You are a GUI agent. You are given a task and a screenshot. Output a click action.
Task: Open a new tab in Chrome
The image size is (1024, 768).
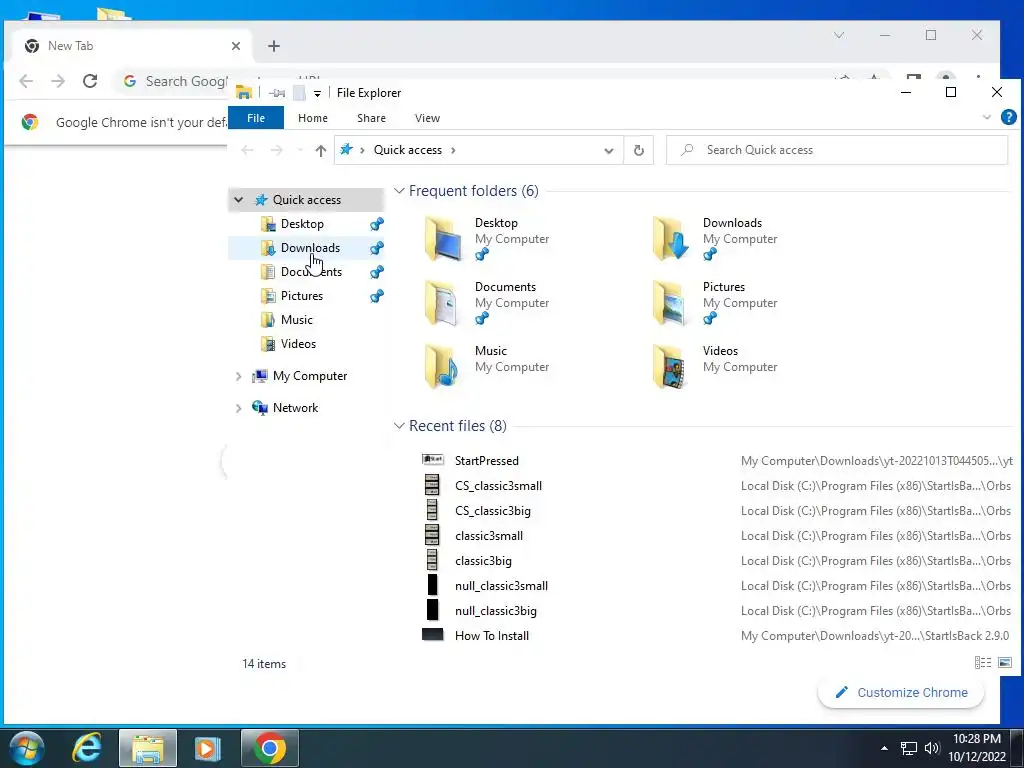274,46
